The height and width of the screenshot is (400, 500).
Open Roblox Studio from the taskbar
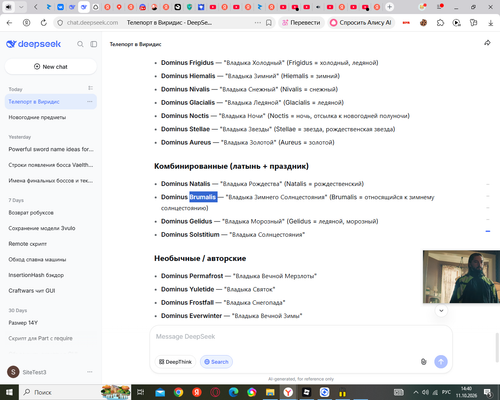point(306,392)
